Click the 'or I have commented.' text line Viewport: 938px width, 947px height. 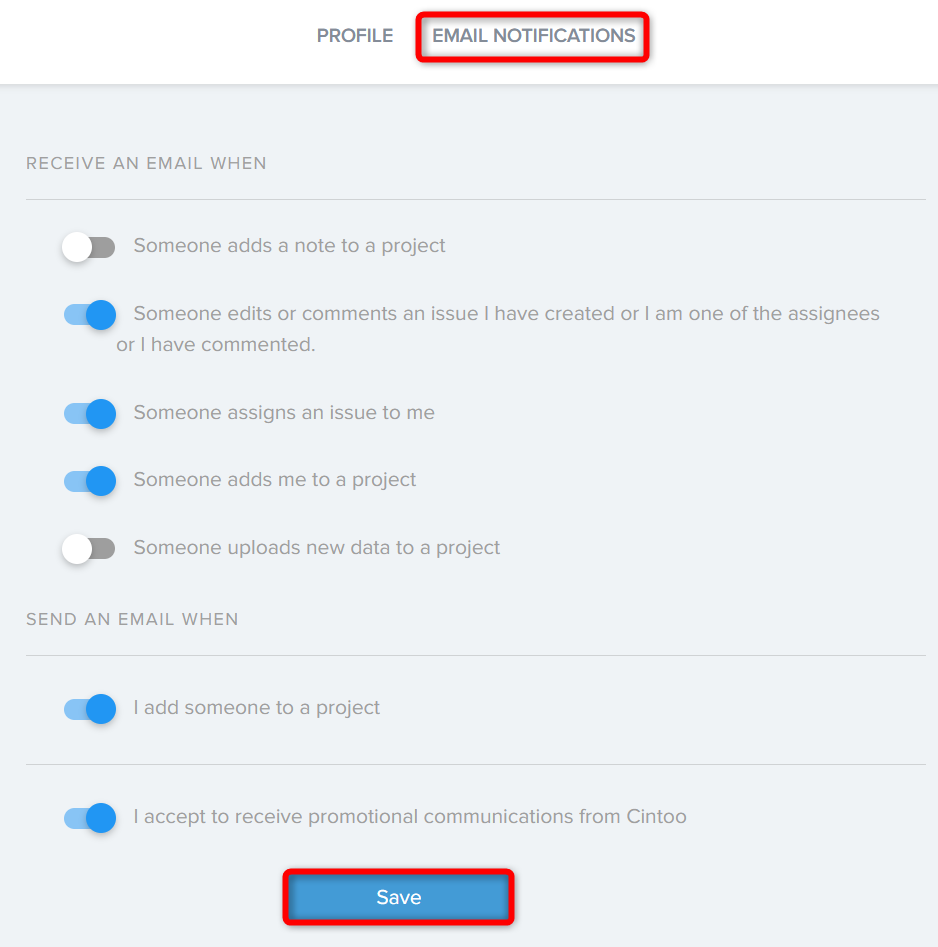(216, 344)
